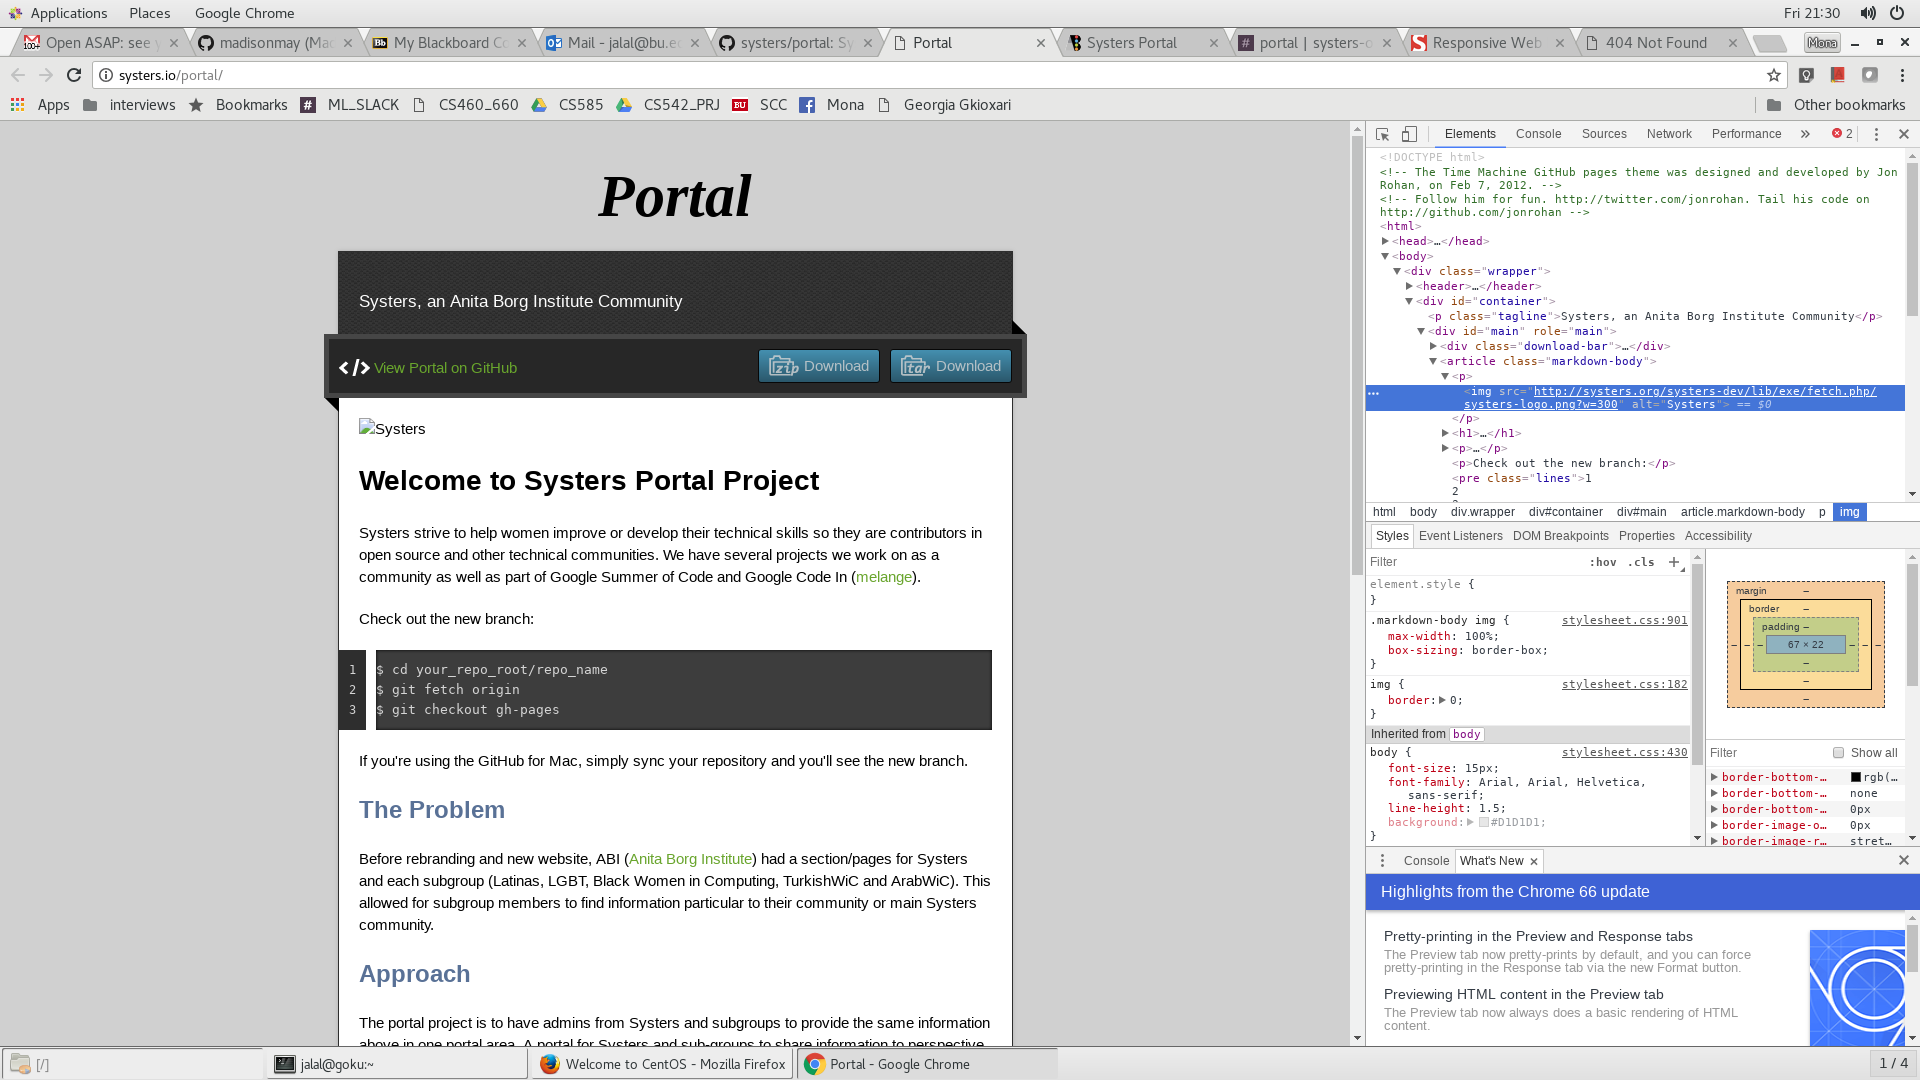Click the View Portal on GitHub link
Viewport: 1920px width, 1080px height.
(x=445, y=367)
